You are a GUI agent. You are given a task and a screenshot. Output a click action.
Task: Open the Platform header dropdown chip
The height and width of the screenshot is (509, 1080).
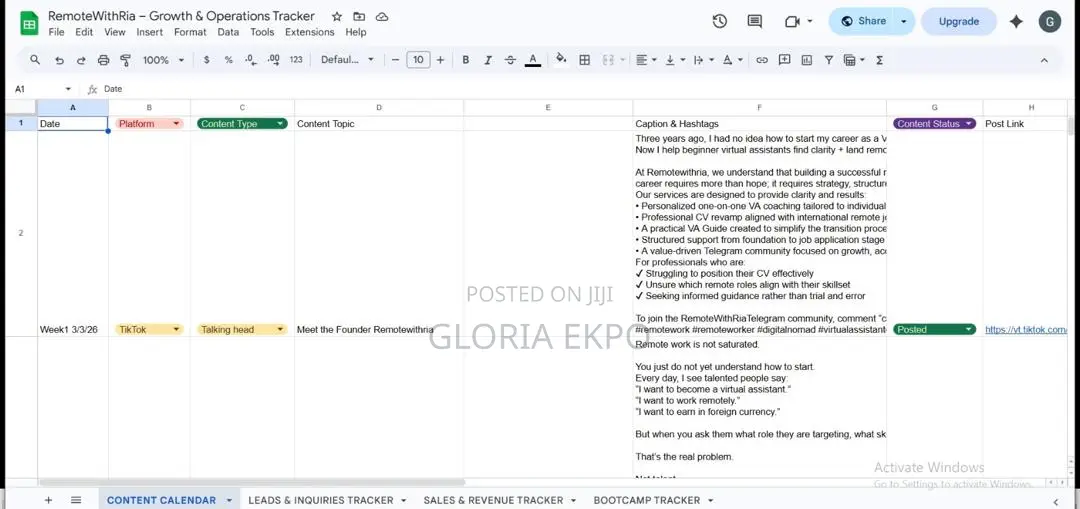[149, 124]
